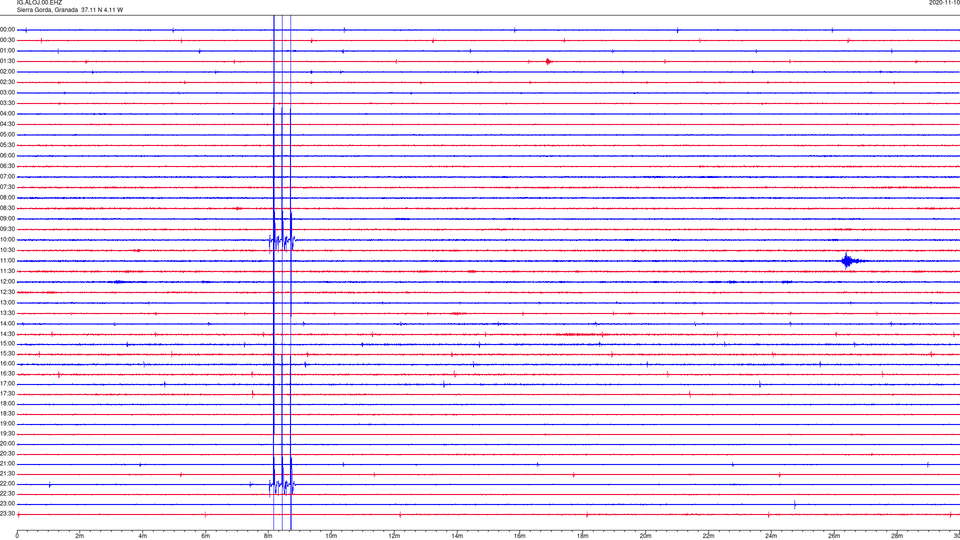Click the red seismic burst on the 01:30 trace
This screenshot has height=540, width=960.
[x=549, y=61]
